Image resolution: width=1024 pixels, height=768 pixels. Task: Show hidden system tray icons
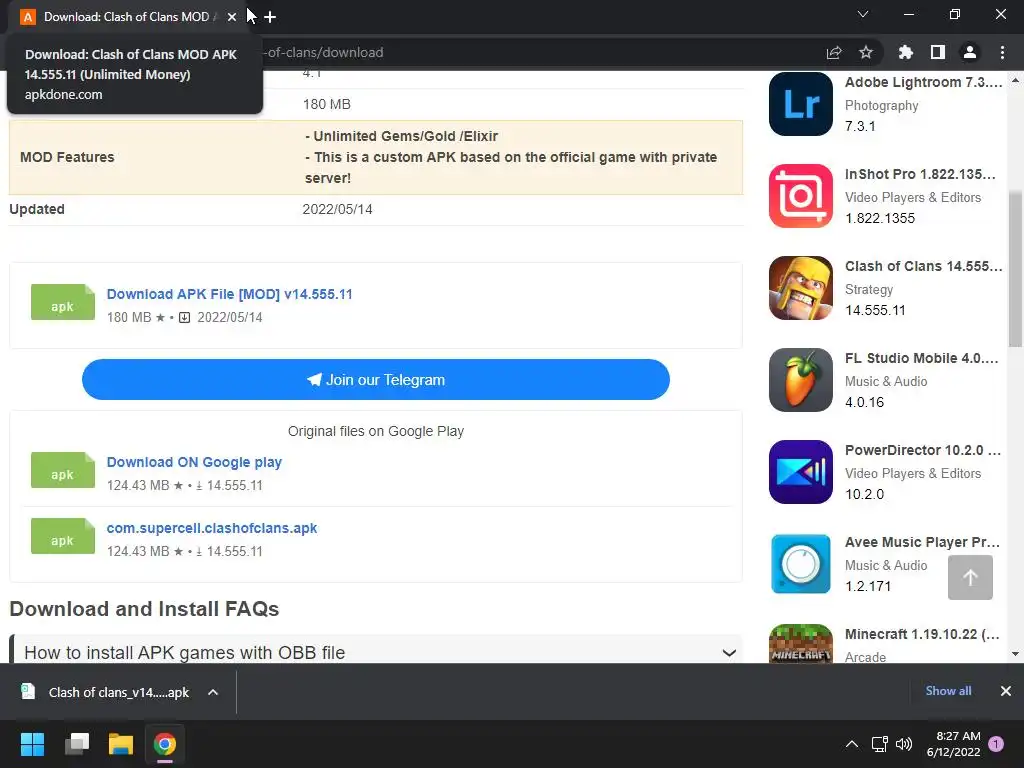click(x=852, y=744)
